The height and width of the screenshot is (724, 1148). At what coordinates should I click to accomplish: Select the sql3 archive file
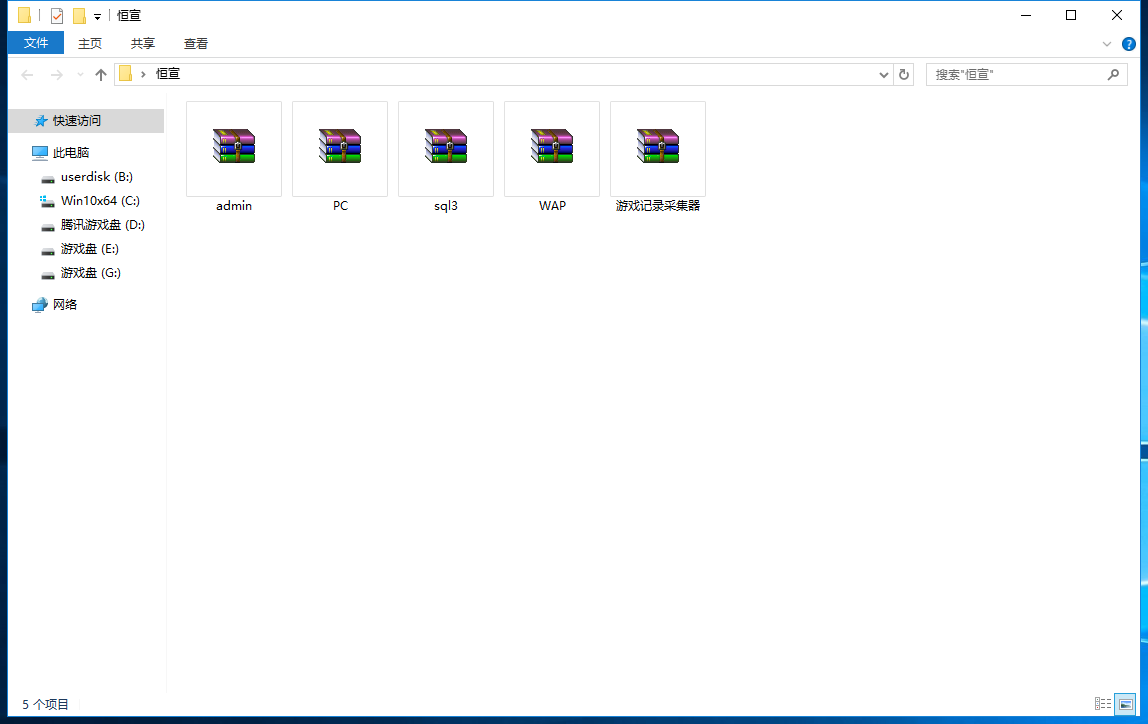coord(446,148)
